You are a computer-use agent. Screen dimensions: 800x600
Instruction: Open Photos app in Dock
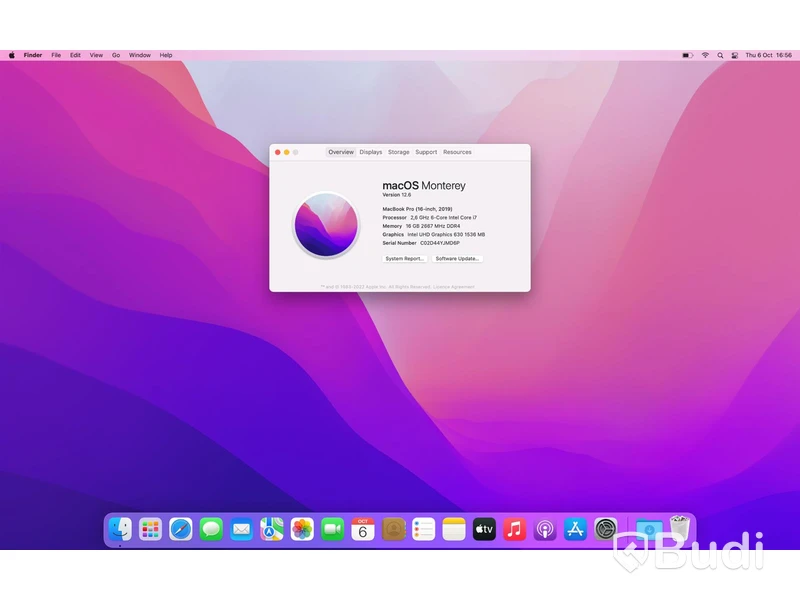coord(302,529)
